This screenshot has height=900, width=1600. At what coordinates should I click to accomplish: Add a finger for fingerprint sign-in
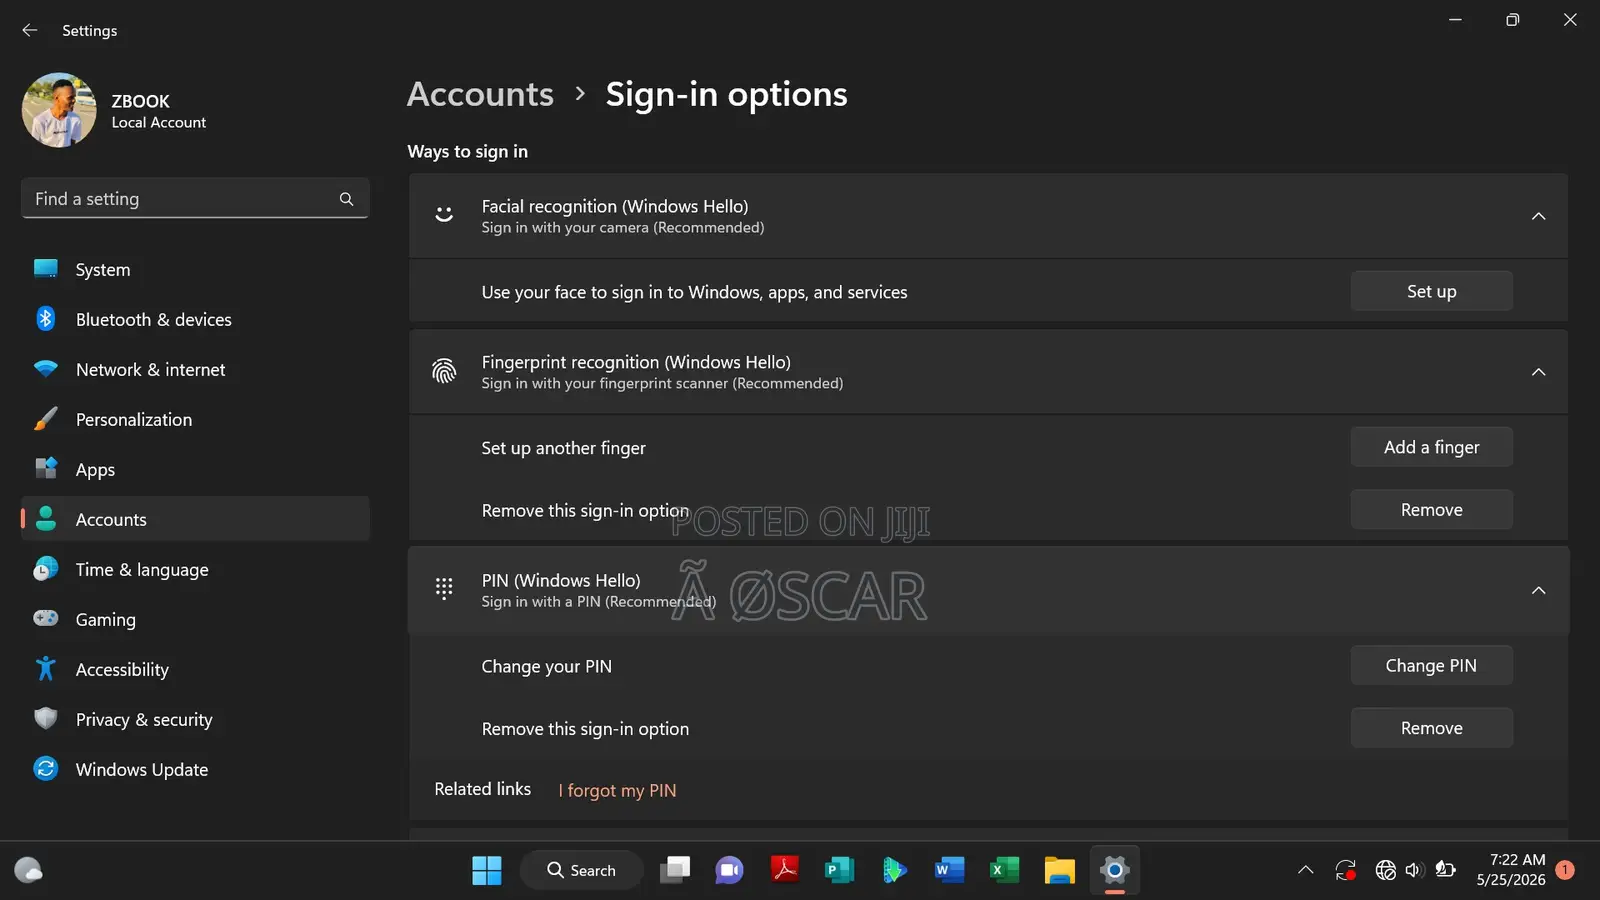(1431, 447)
